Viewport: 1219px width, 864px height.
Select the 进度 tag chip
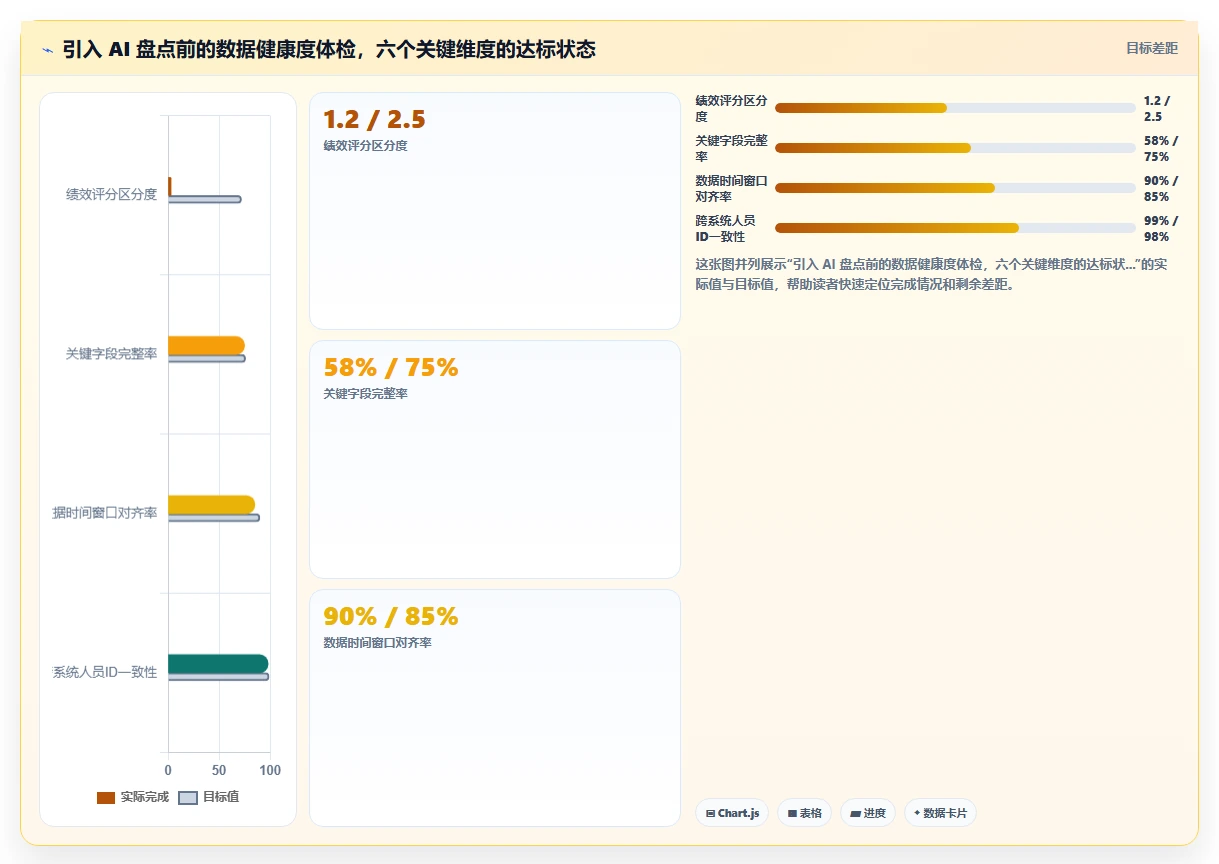tap(868, 813)
